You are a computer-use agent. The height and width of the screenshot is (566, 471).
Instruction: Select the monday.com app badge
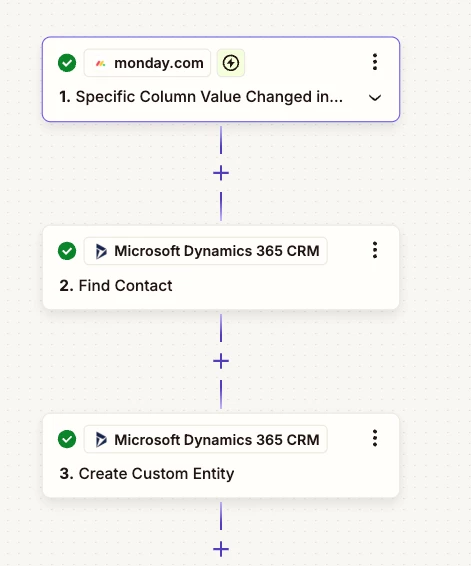(x=147, y=63)
